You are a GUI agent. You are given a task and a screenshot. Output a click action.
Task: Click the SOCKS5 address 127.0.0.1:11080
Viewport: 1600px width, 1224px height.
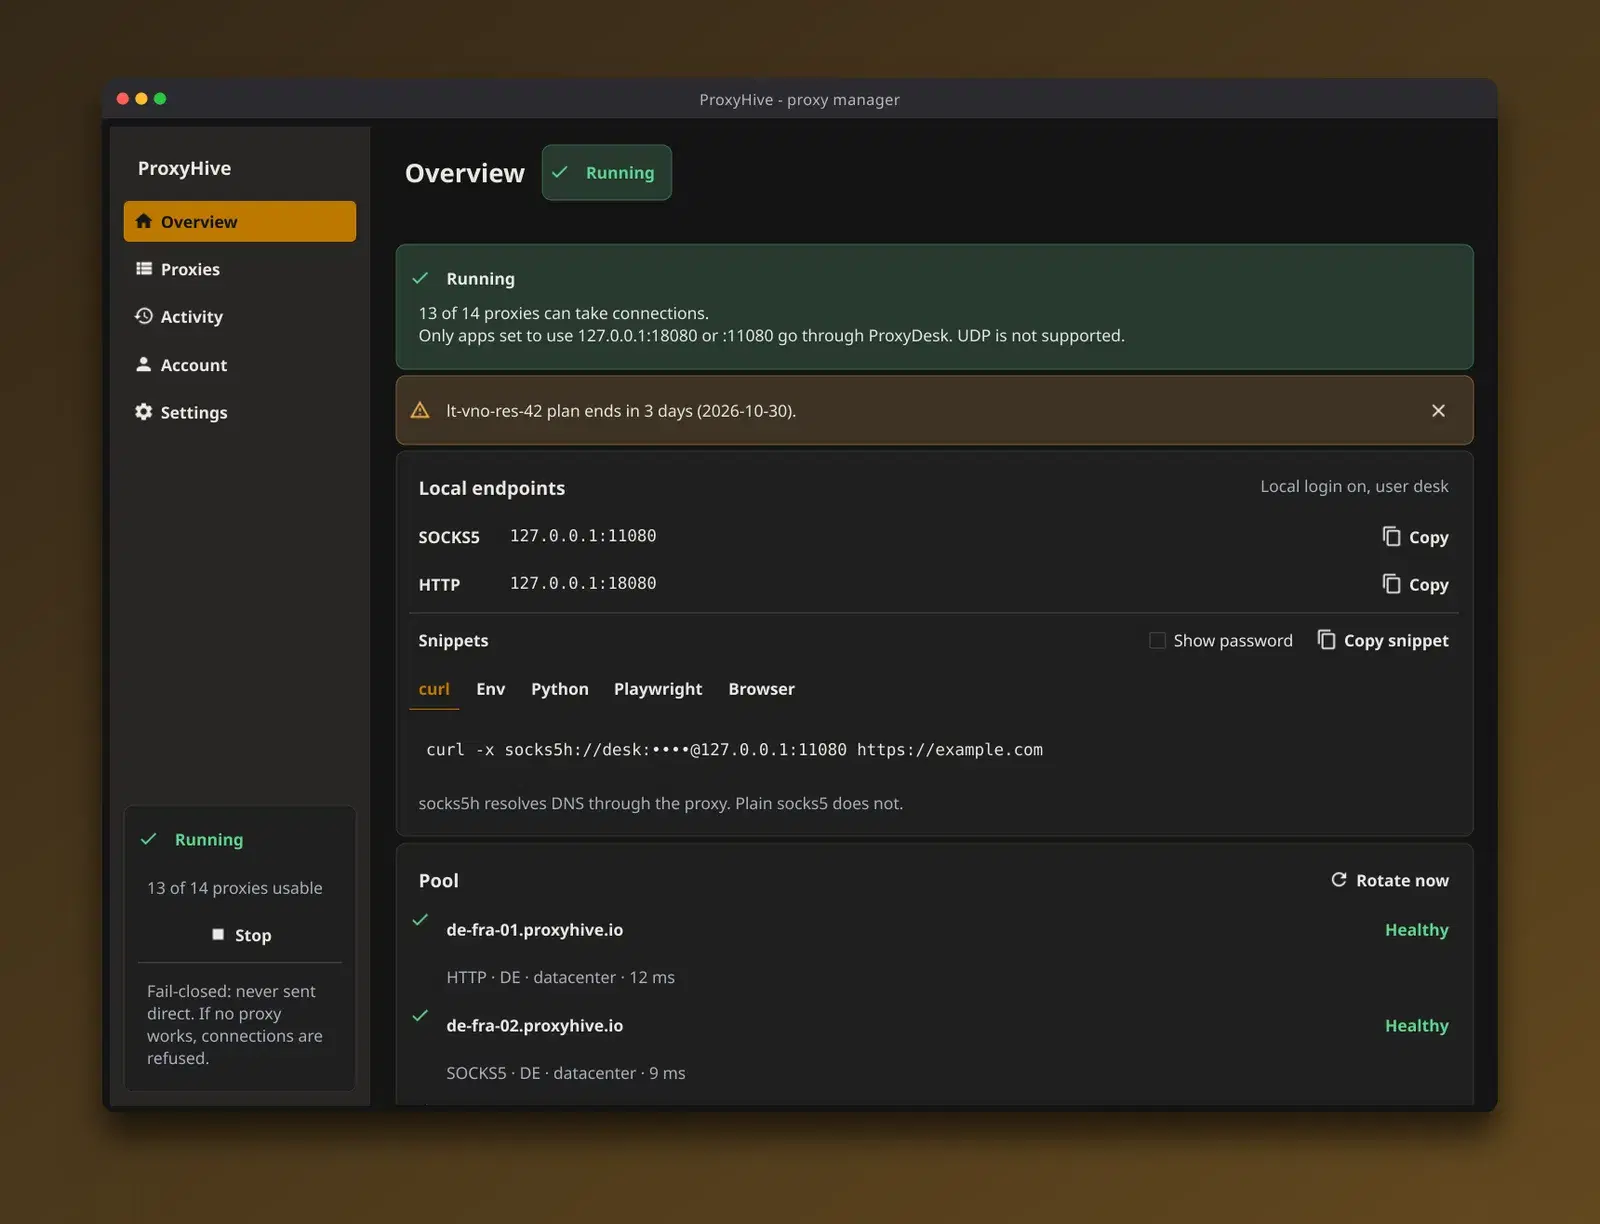click(583, 536)
